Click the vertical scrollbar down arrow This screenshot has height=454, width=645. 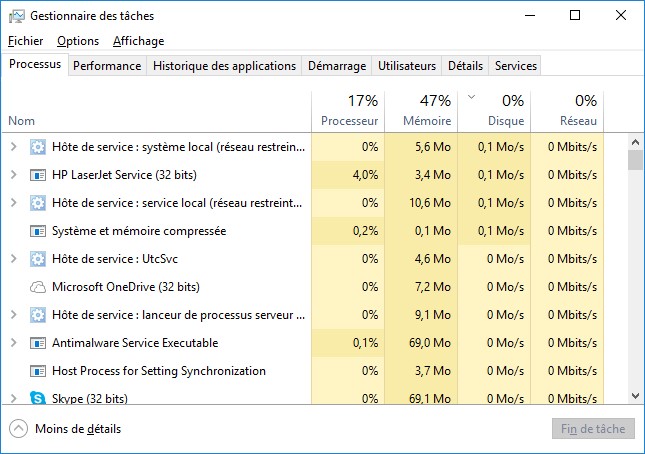pos(635,396)
